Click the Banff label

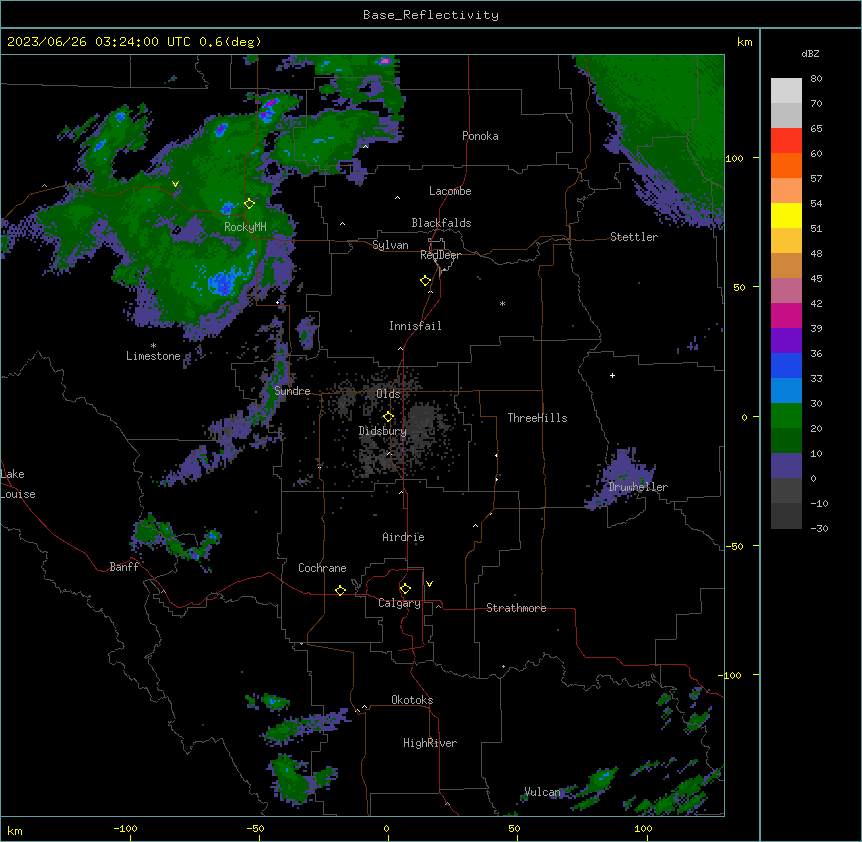(124, 567)
